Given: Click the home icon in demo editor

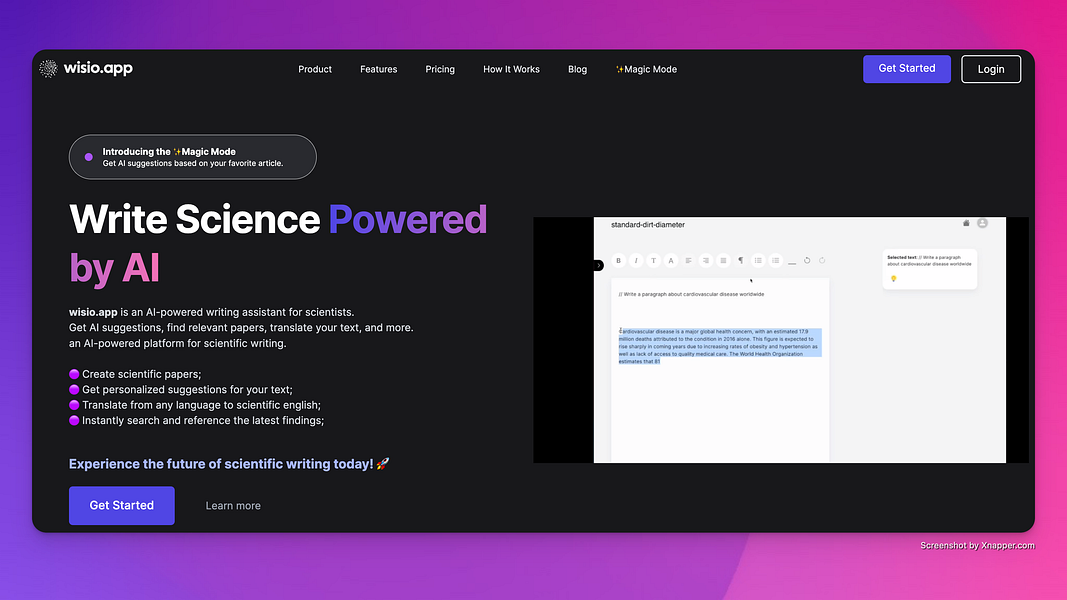Looking at the screenshot, I should pos(966,223).
